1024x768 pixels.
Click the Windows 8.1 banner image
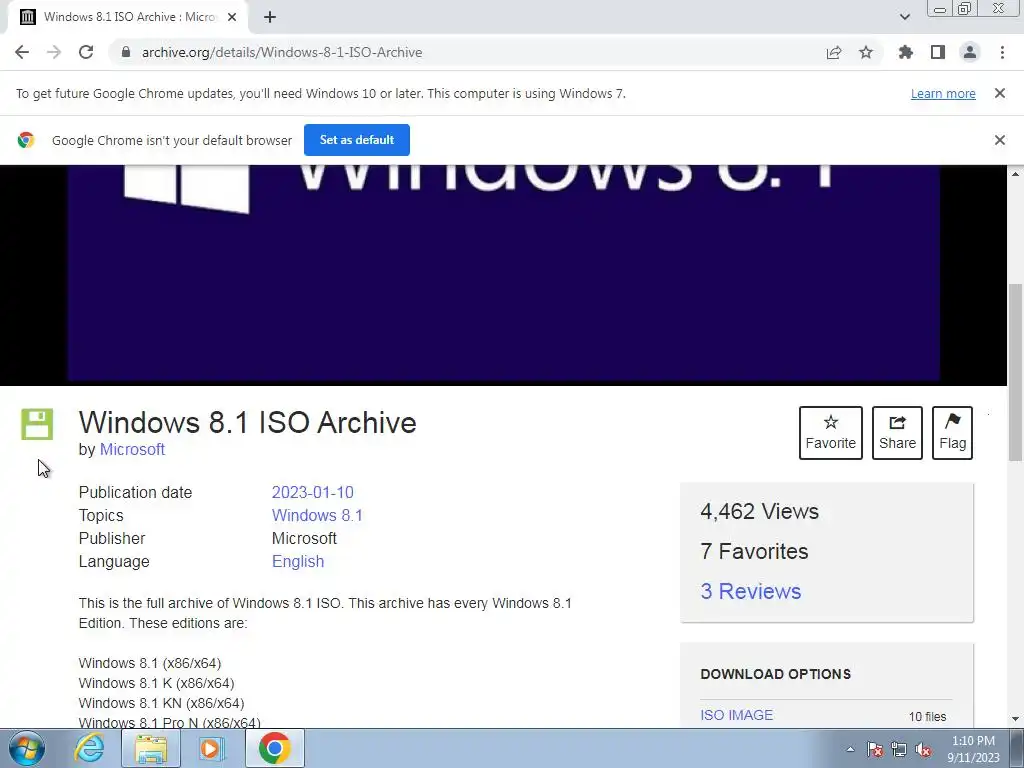(504, 273)
